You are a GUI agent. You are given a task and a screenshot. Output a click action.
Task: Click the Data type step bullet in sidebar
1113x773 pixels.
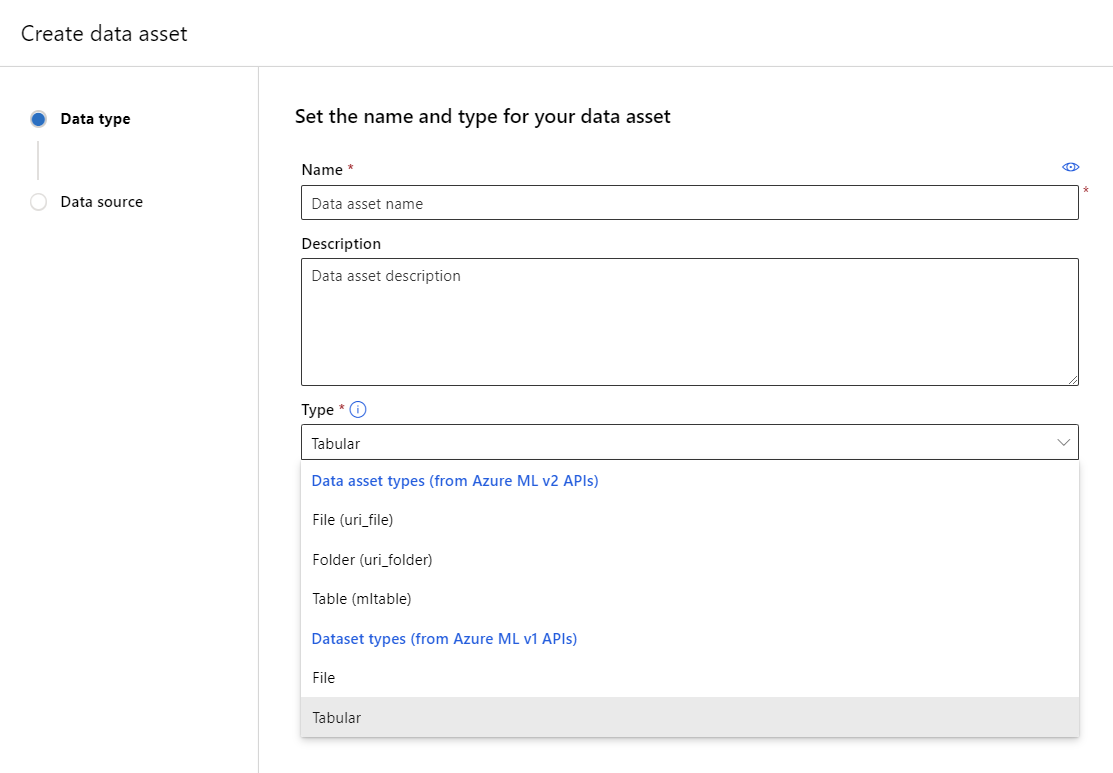click(x=38, y=118)
